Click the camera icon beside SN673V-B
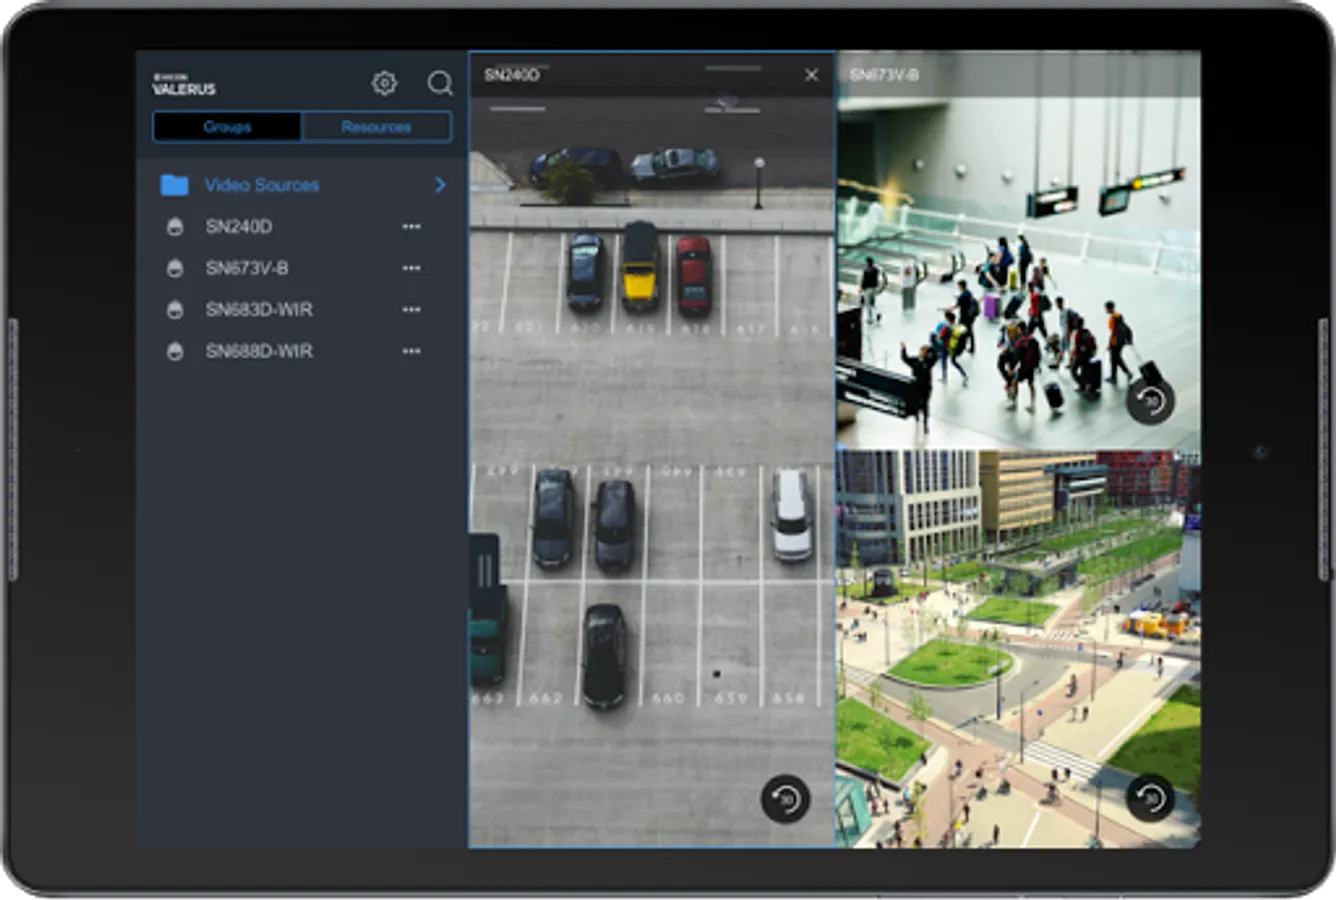The image size is (1336, 900). (175, 268)
